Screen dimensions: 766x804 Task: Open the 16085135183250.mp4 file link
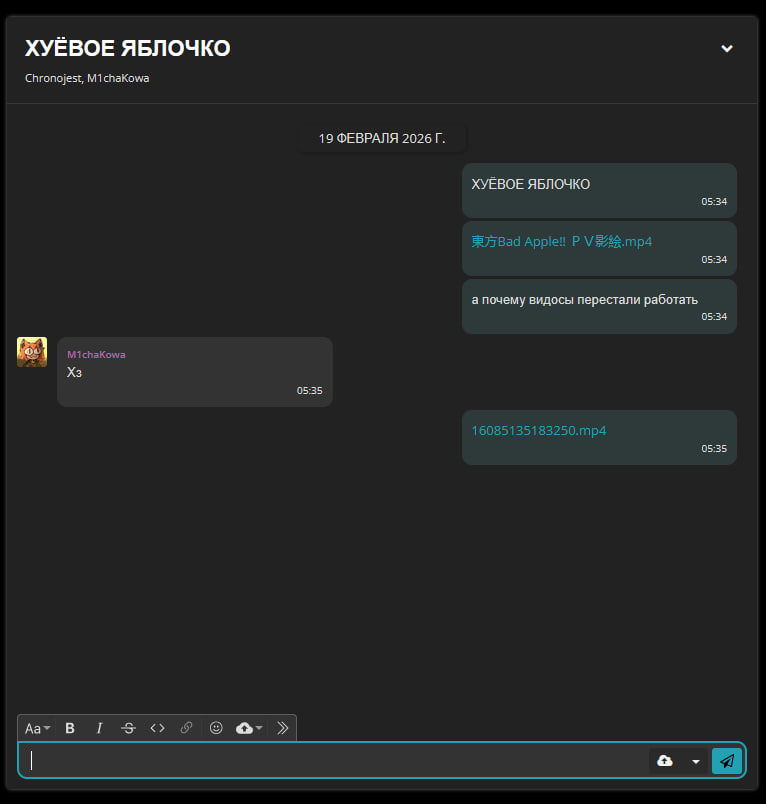click(x=539, y=431)
